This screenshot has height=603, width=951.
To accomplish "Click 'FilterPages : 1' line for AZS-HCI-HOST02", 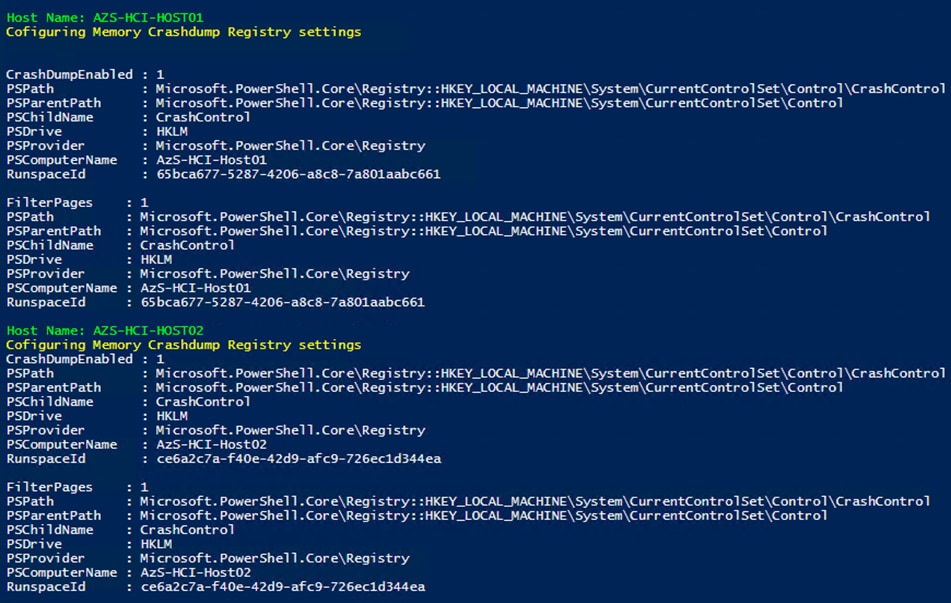I will click(78, 487).
